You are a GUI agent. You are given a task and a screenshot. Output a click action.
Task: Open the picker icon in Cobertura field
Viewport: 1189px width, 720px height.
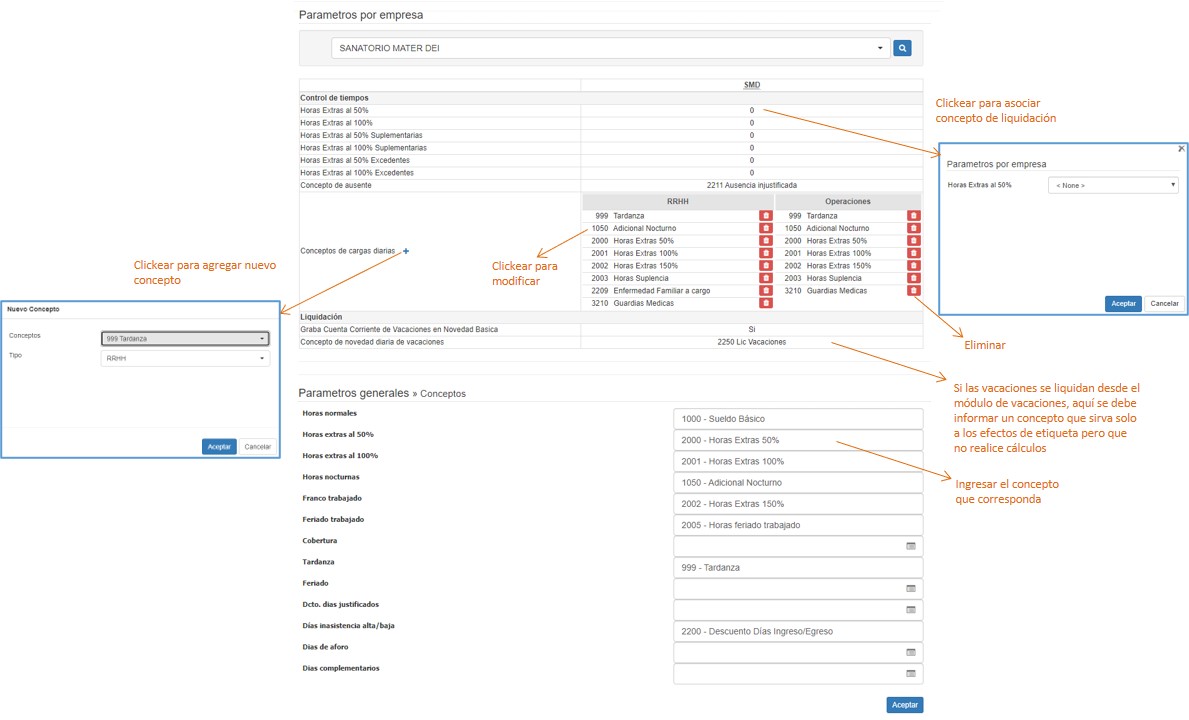click(911, 546)
